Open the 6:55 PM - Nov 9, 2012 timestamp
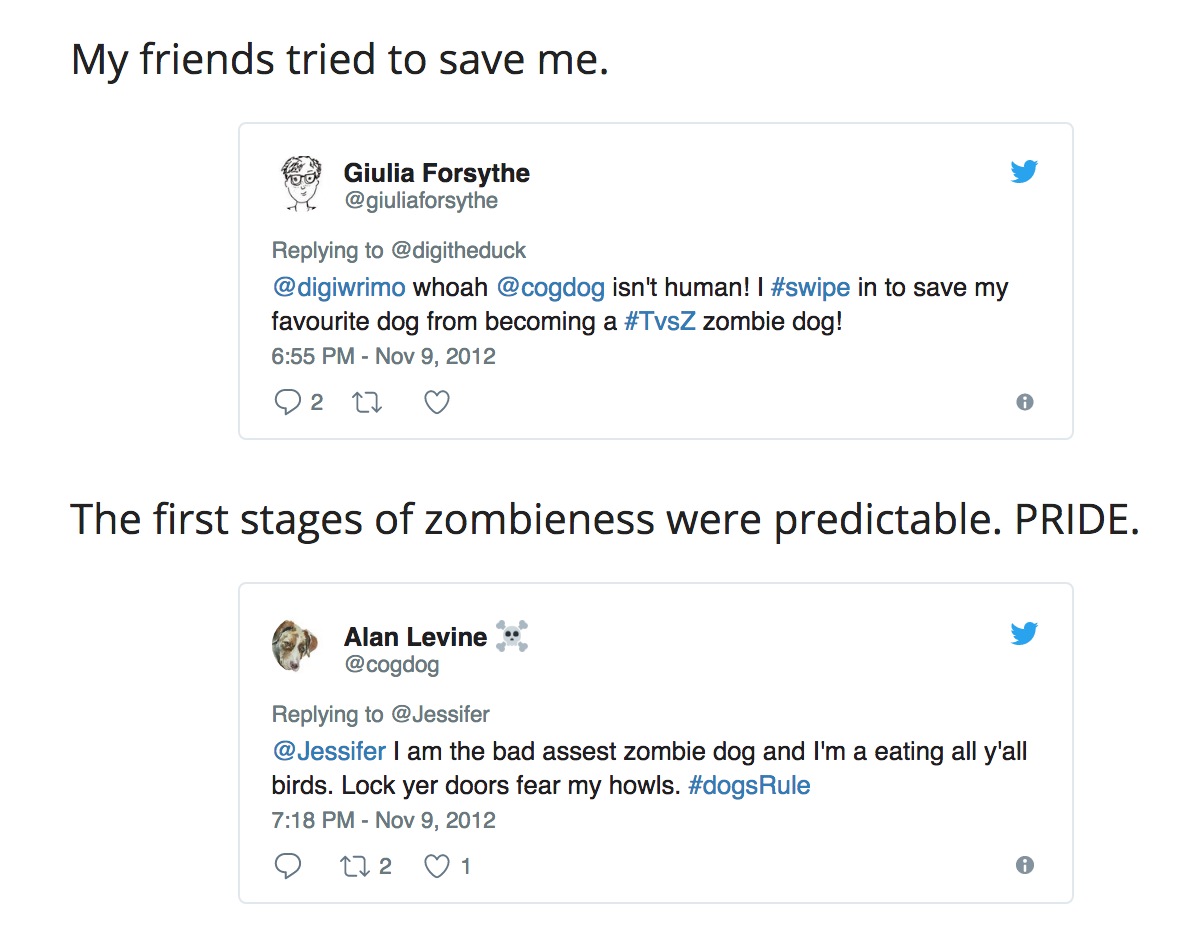 (x=384, y=356)
